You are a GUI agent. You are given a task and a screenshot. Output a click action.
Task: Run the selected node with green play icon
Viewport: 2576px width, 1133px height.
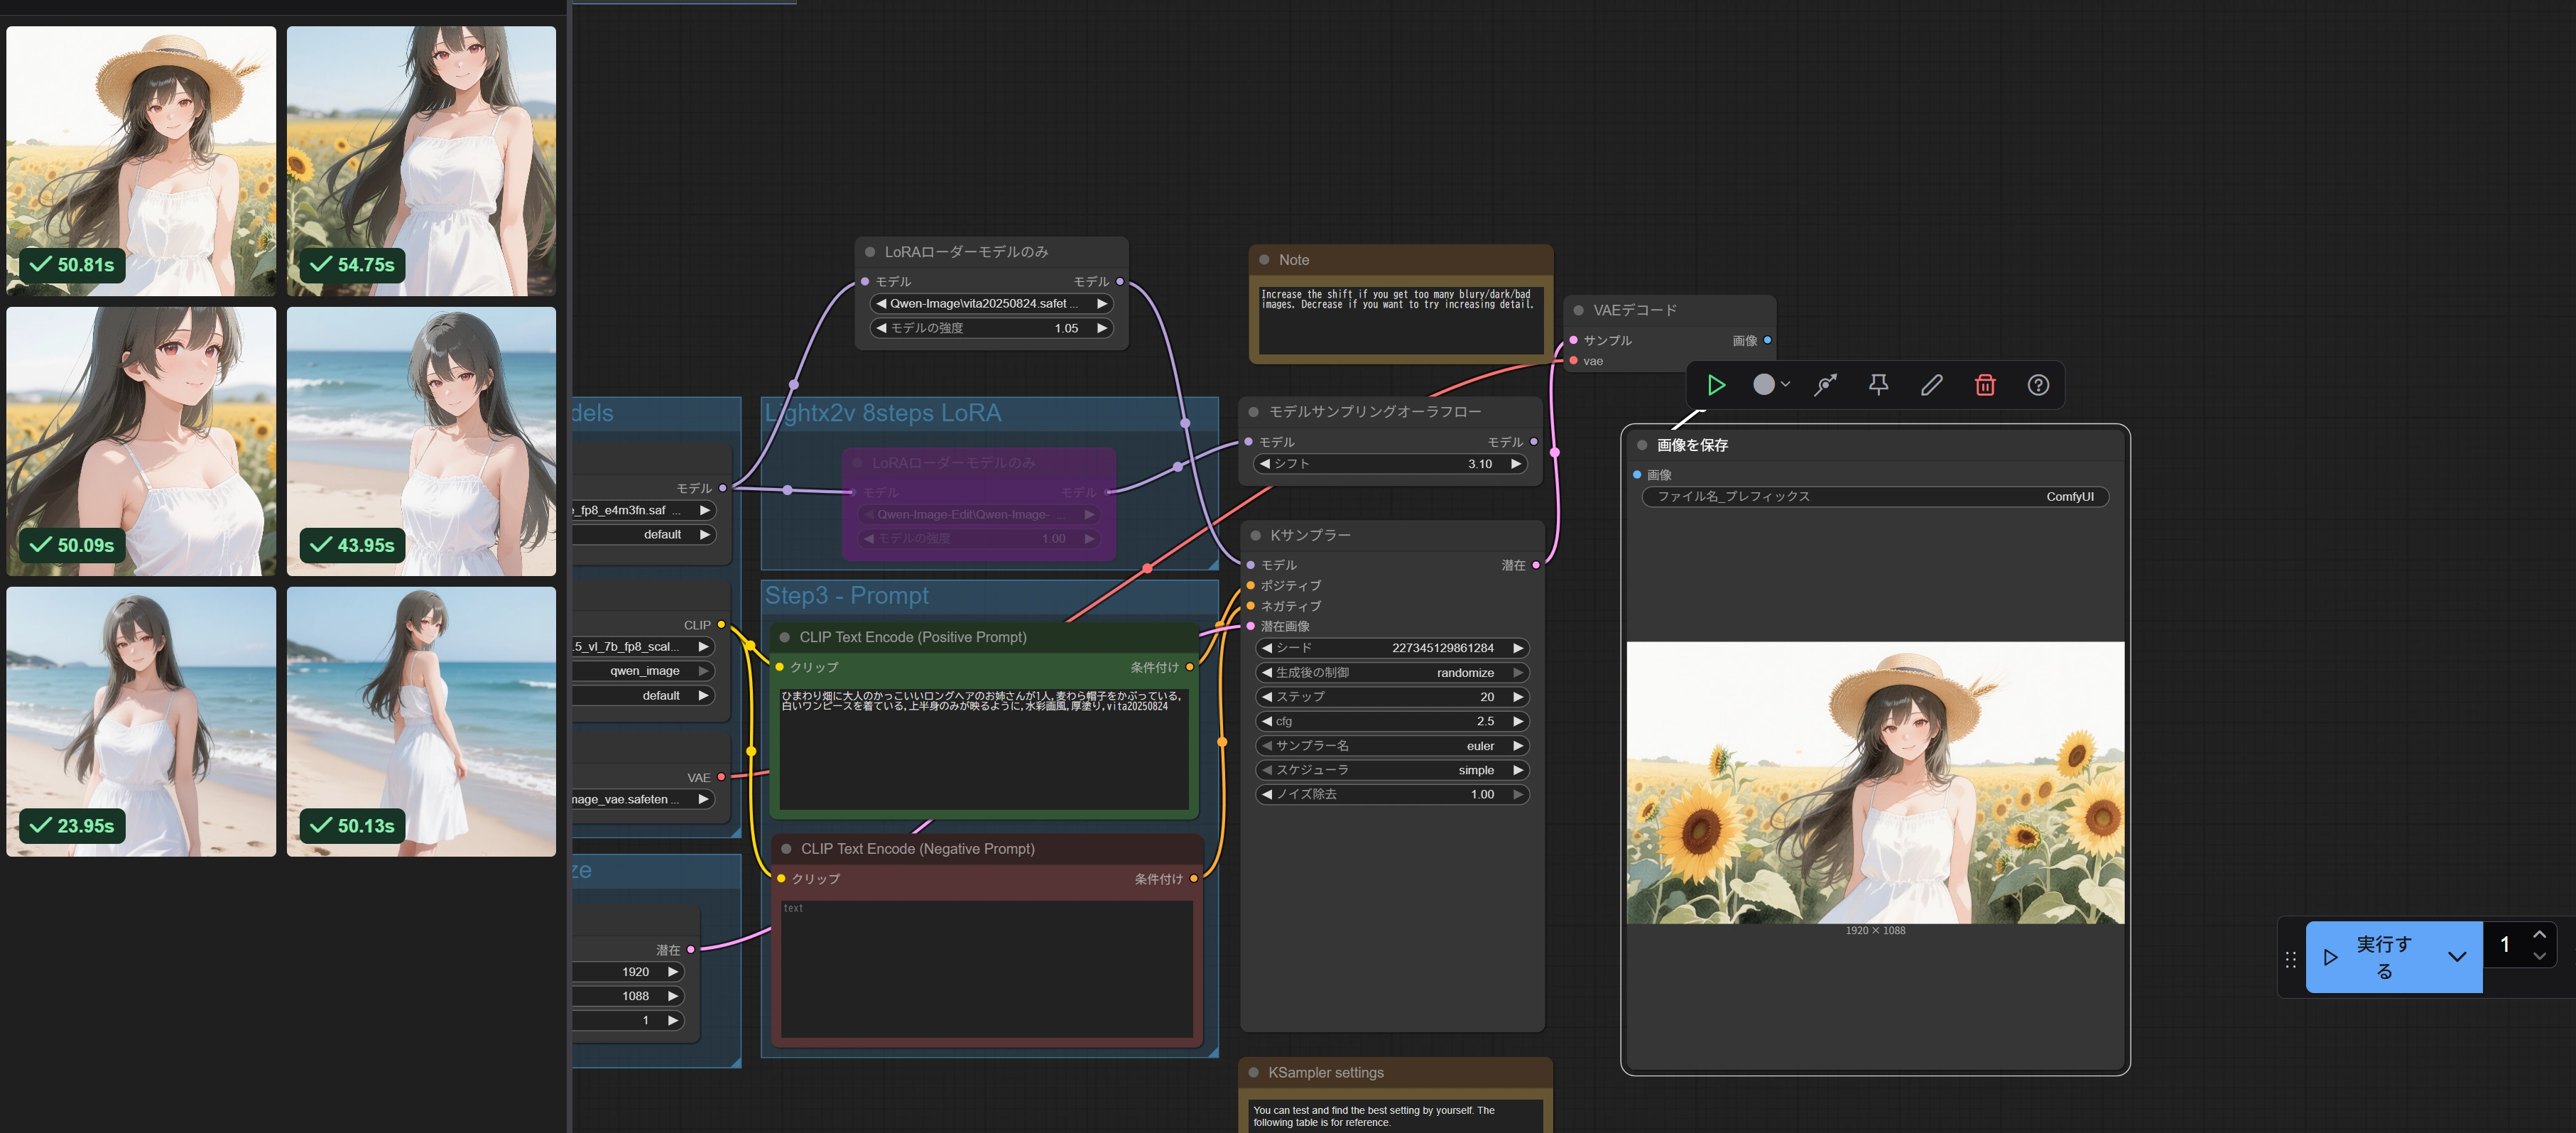click(1716, 385)
